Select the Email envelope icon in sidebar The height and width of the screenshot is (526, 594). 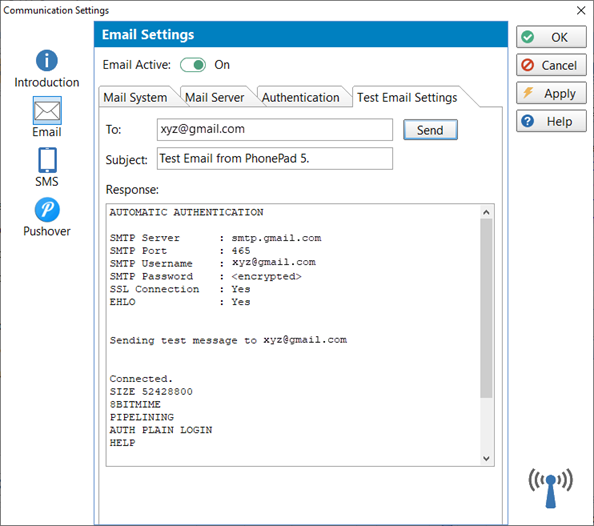[47, 111]
